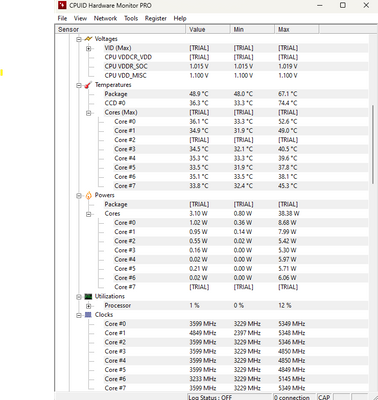Screen dimensions: 378x400
Task: Select the CPU VDDCR_VDD row
Action: point(235,57)
